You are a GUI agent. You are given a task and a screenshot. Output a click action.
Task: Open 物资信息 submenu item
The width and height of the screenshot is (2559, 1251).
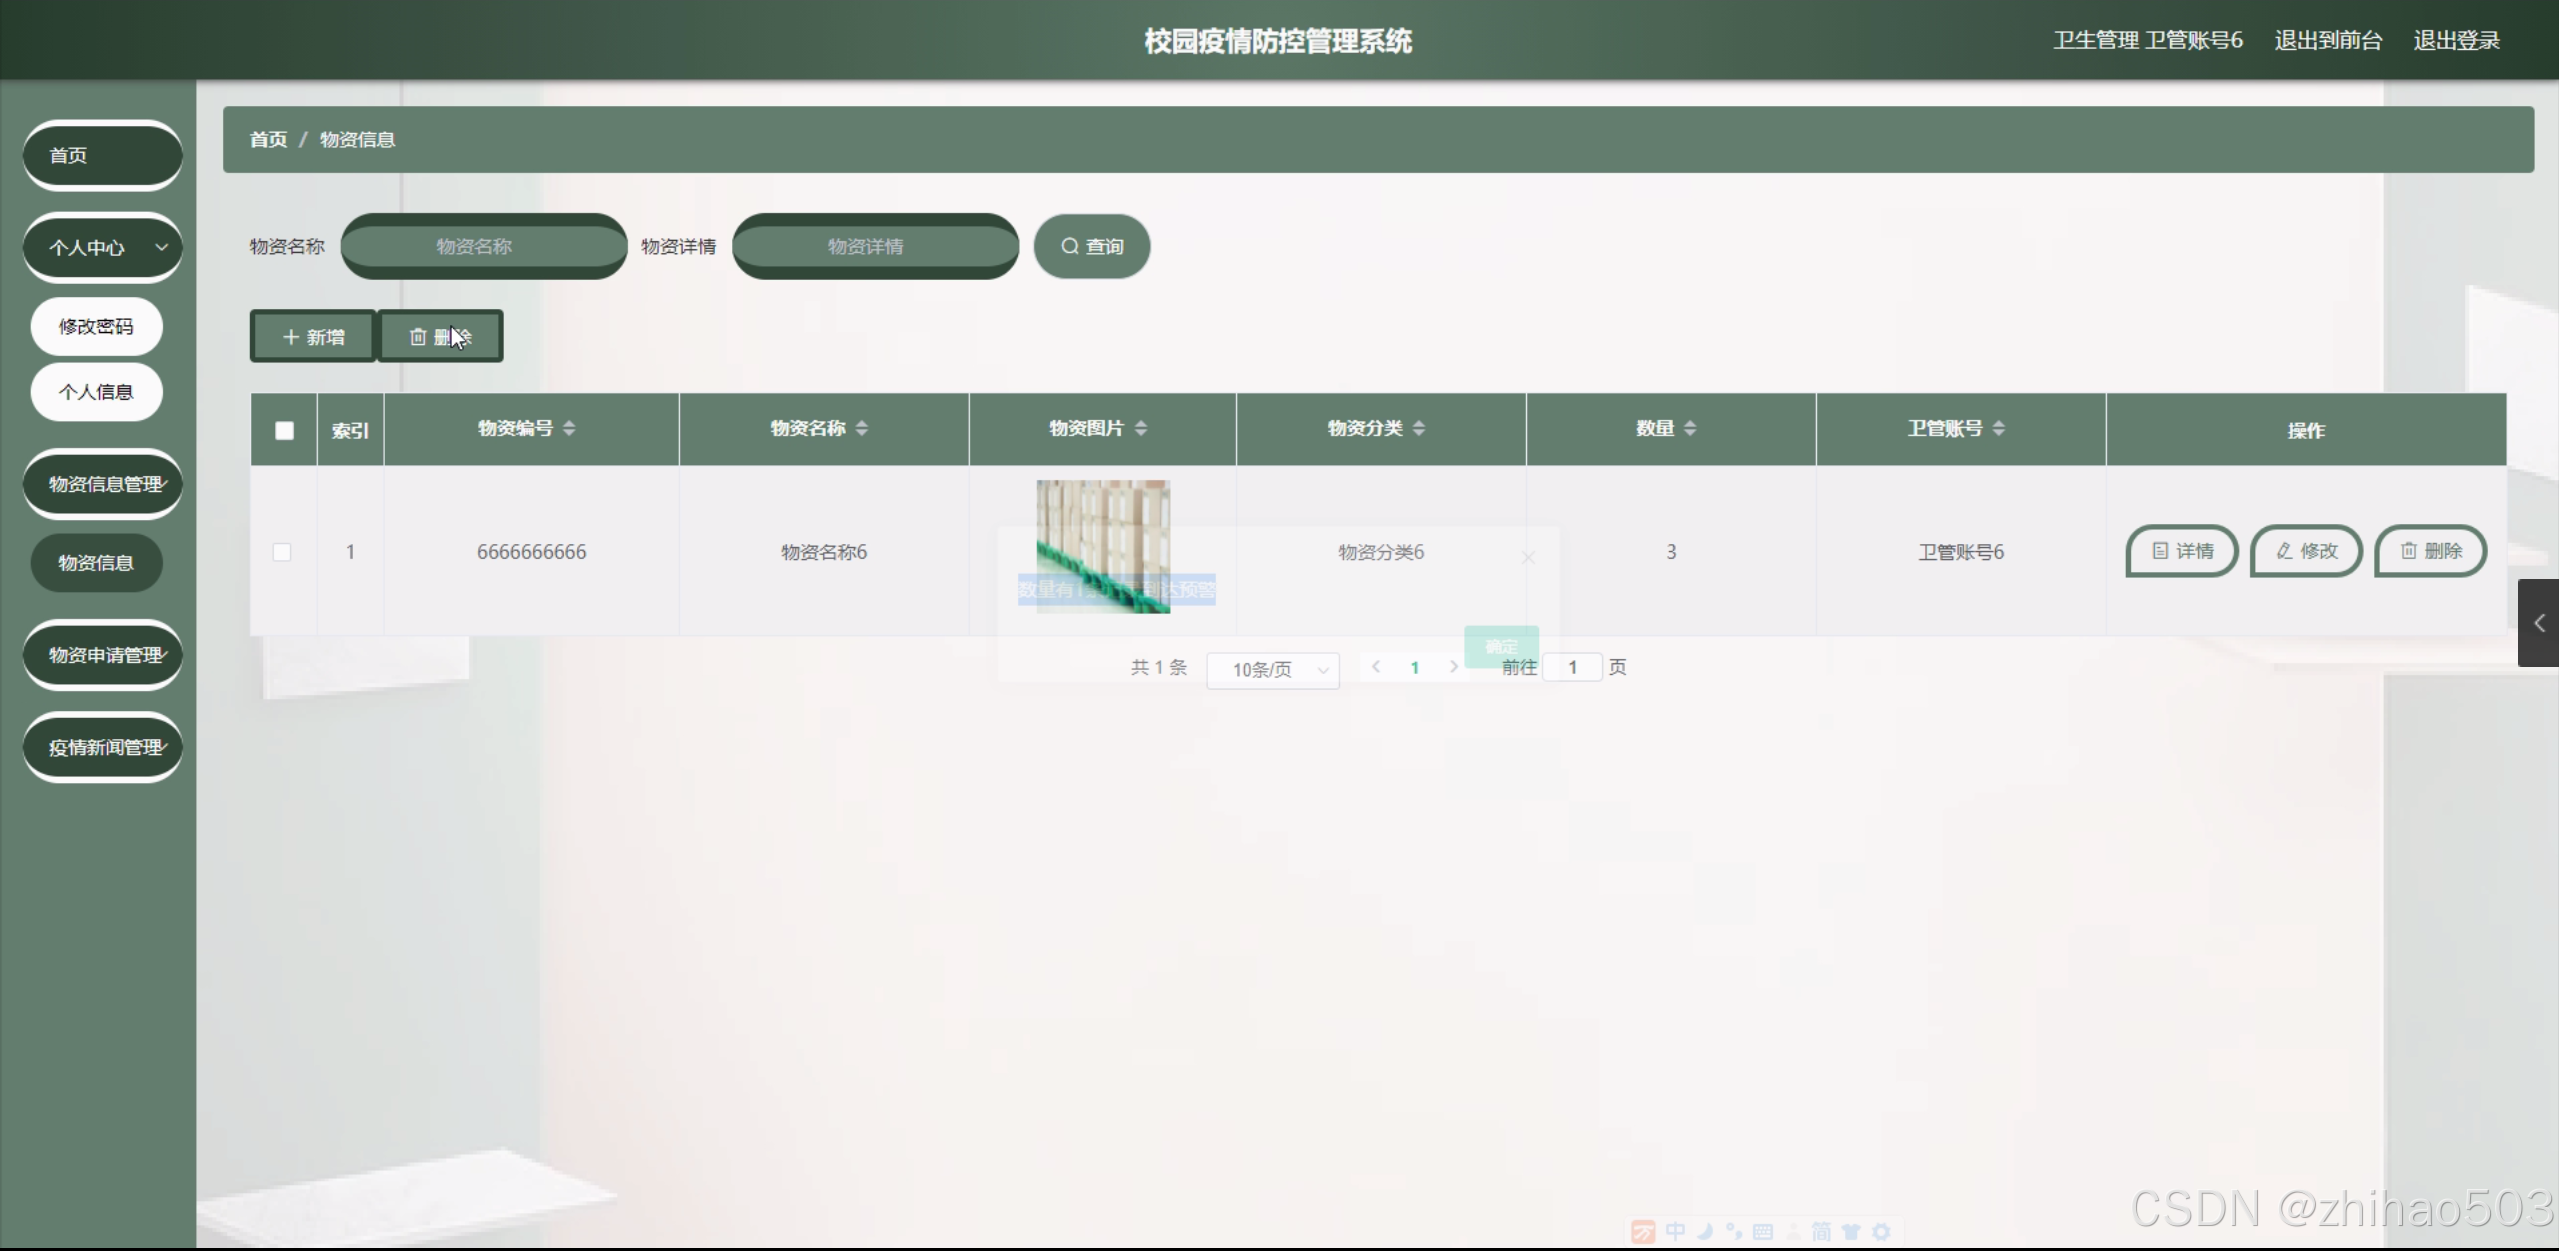tap(96, 563)
